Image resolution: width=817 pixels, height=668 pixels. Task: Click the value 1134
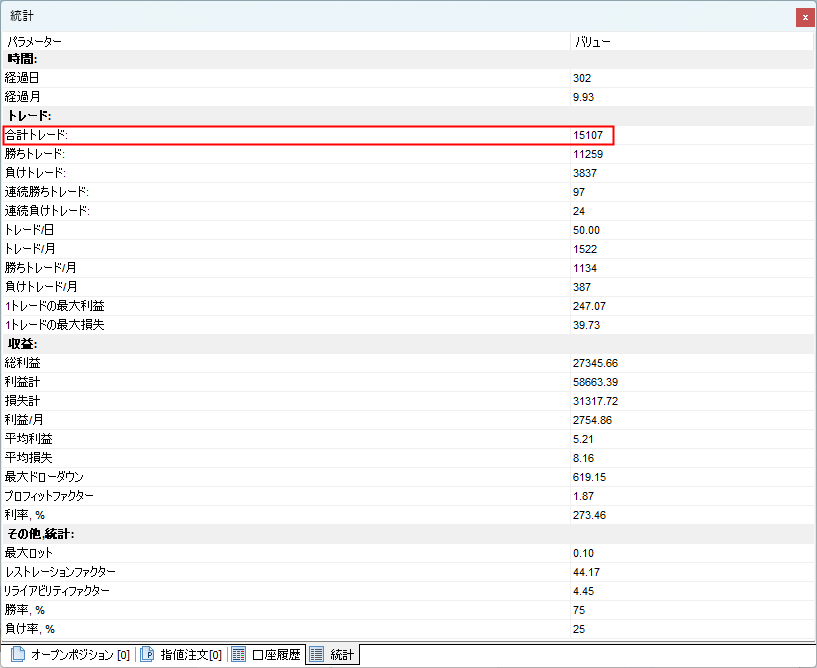[585, 268]
